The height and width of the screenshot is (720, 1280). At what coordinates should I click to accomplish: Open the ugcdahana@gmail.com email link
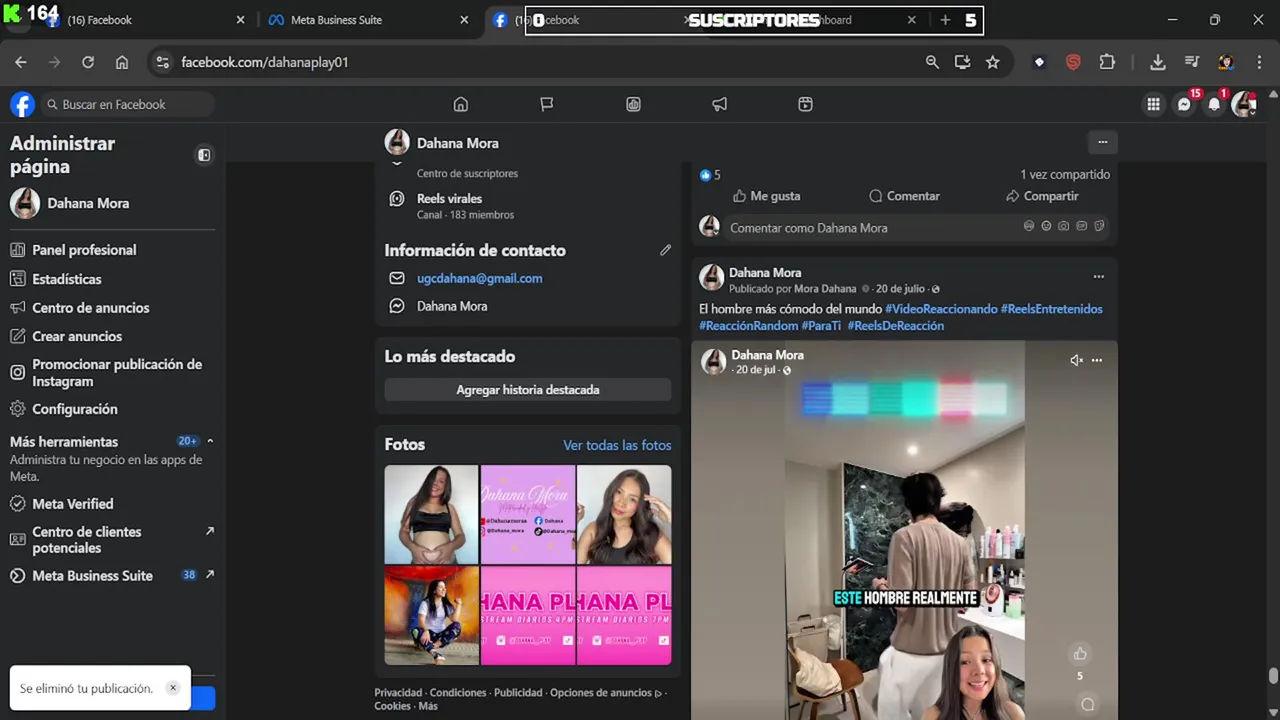(x=480, y=278)
